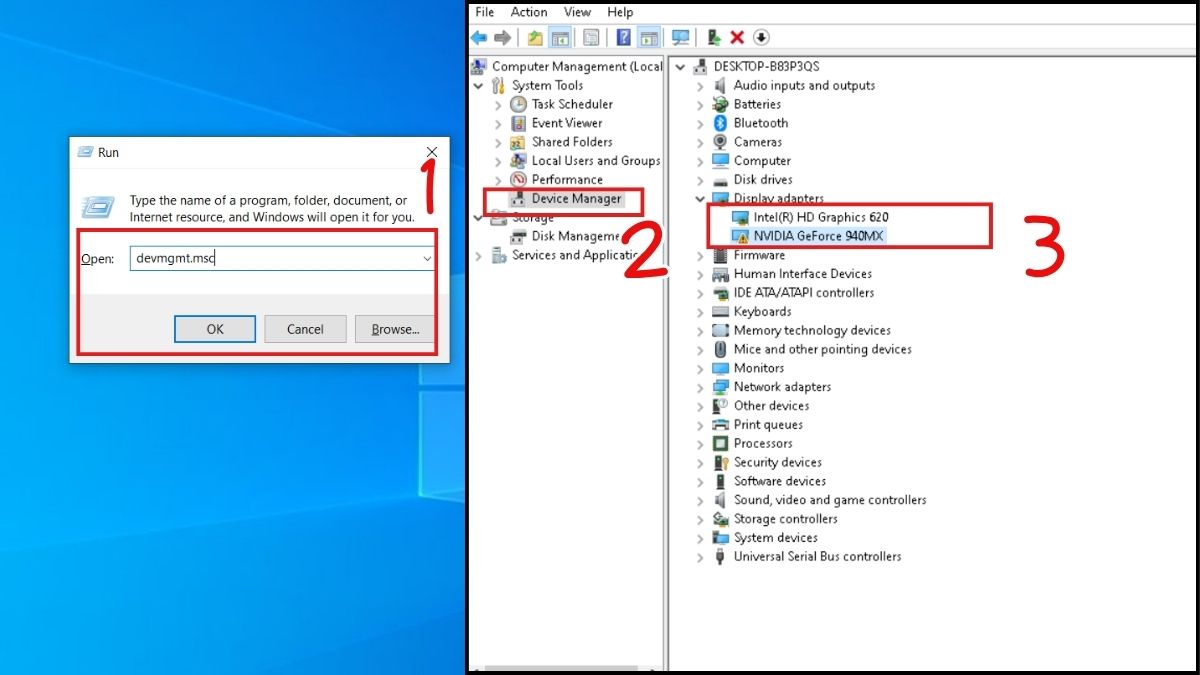The image size is (1200, 675).
Task: Select the Memory technology devices label
Action: 812,331
